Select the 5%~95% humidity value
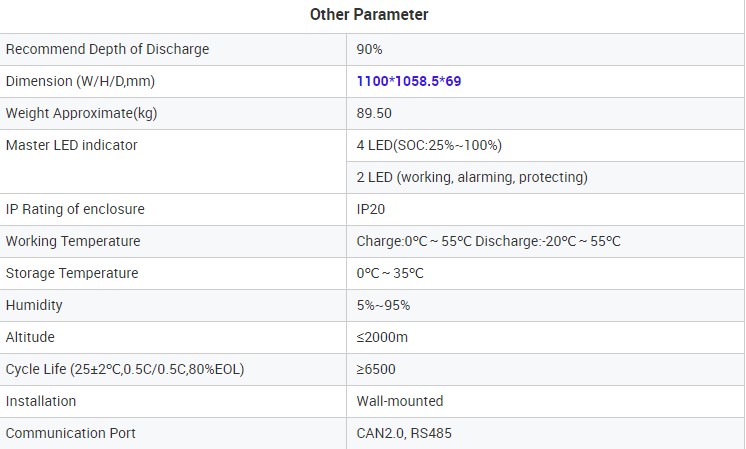 383,305
